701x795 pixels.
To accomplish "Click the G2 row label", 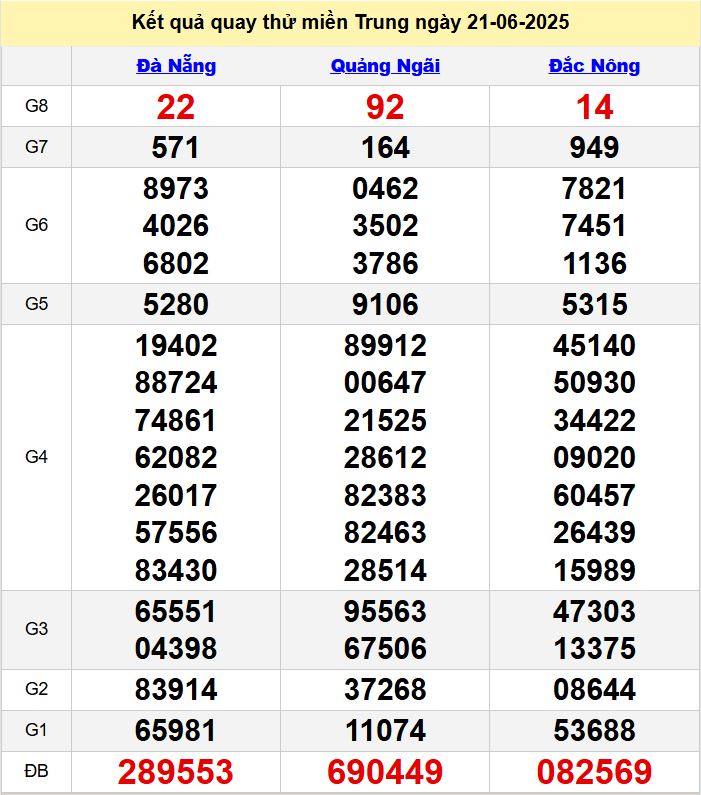I will (x=36, y=689).
